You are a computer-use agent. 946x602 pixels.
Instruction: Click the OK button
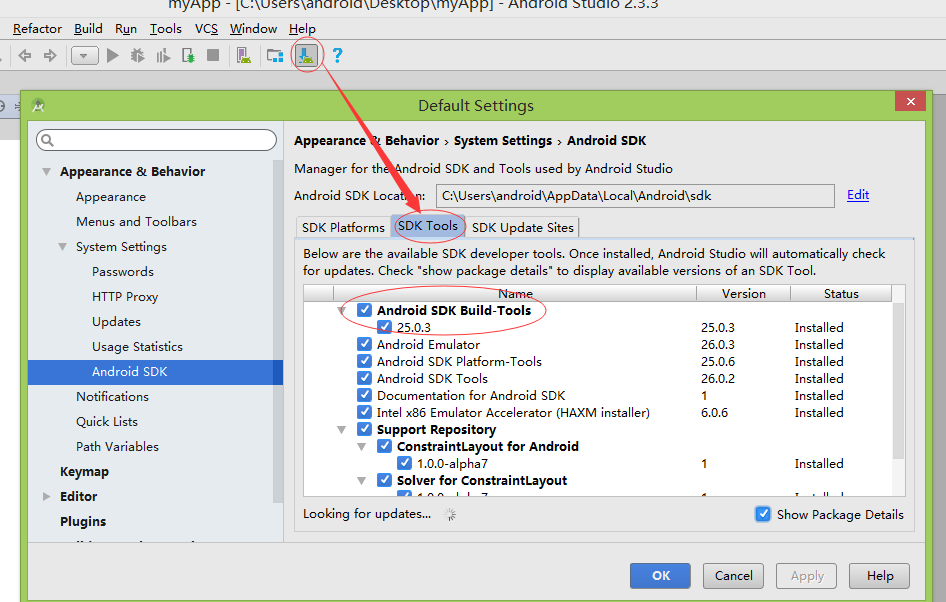click(661, 575)
